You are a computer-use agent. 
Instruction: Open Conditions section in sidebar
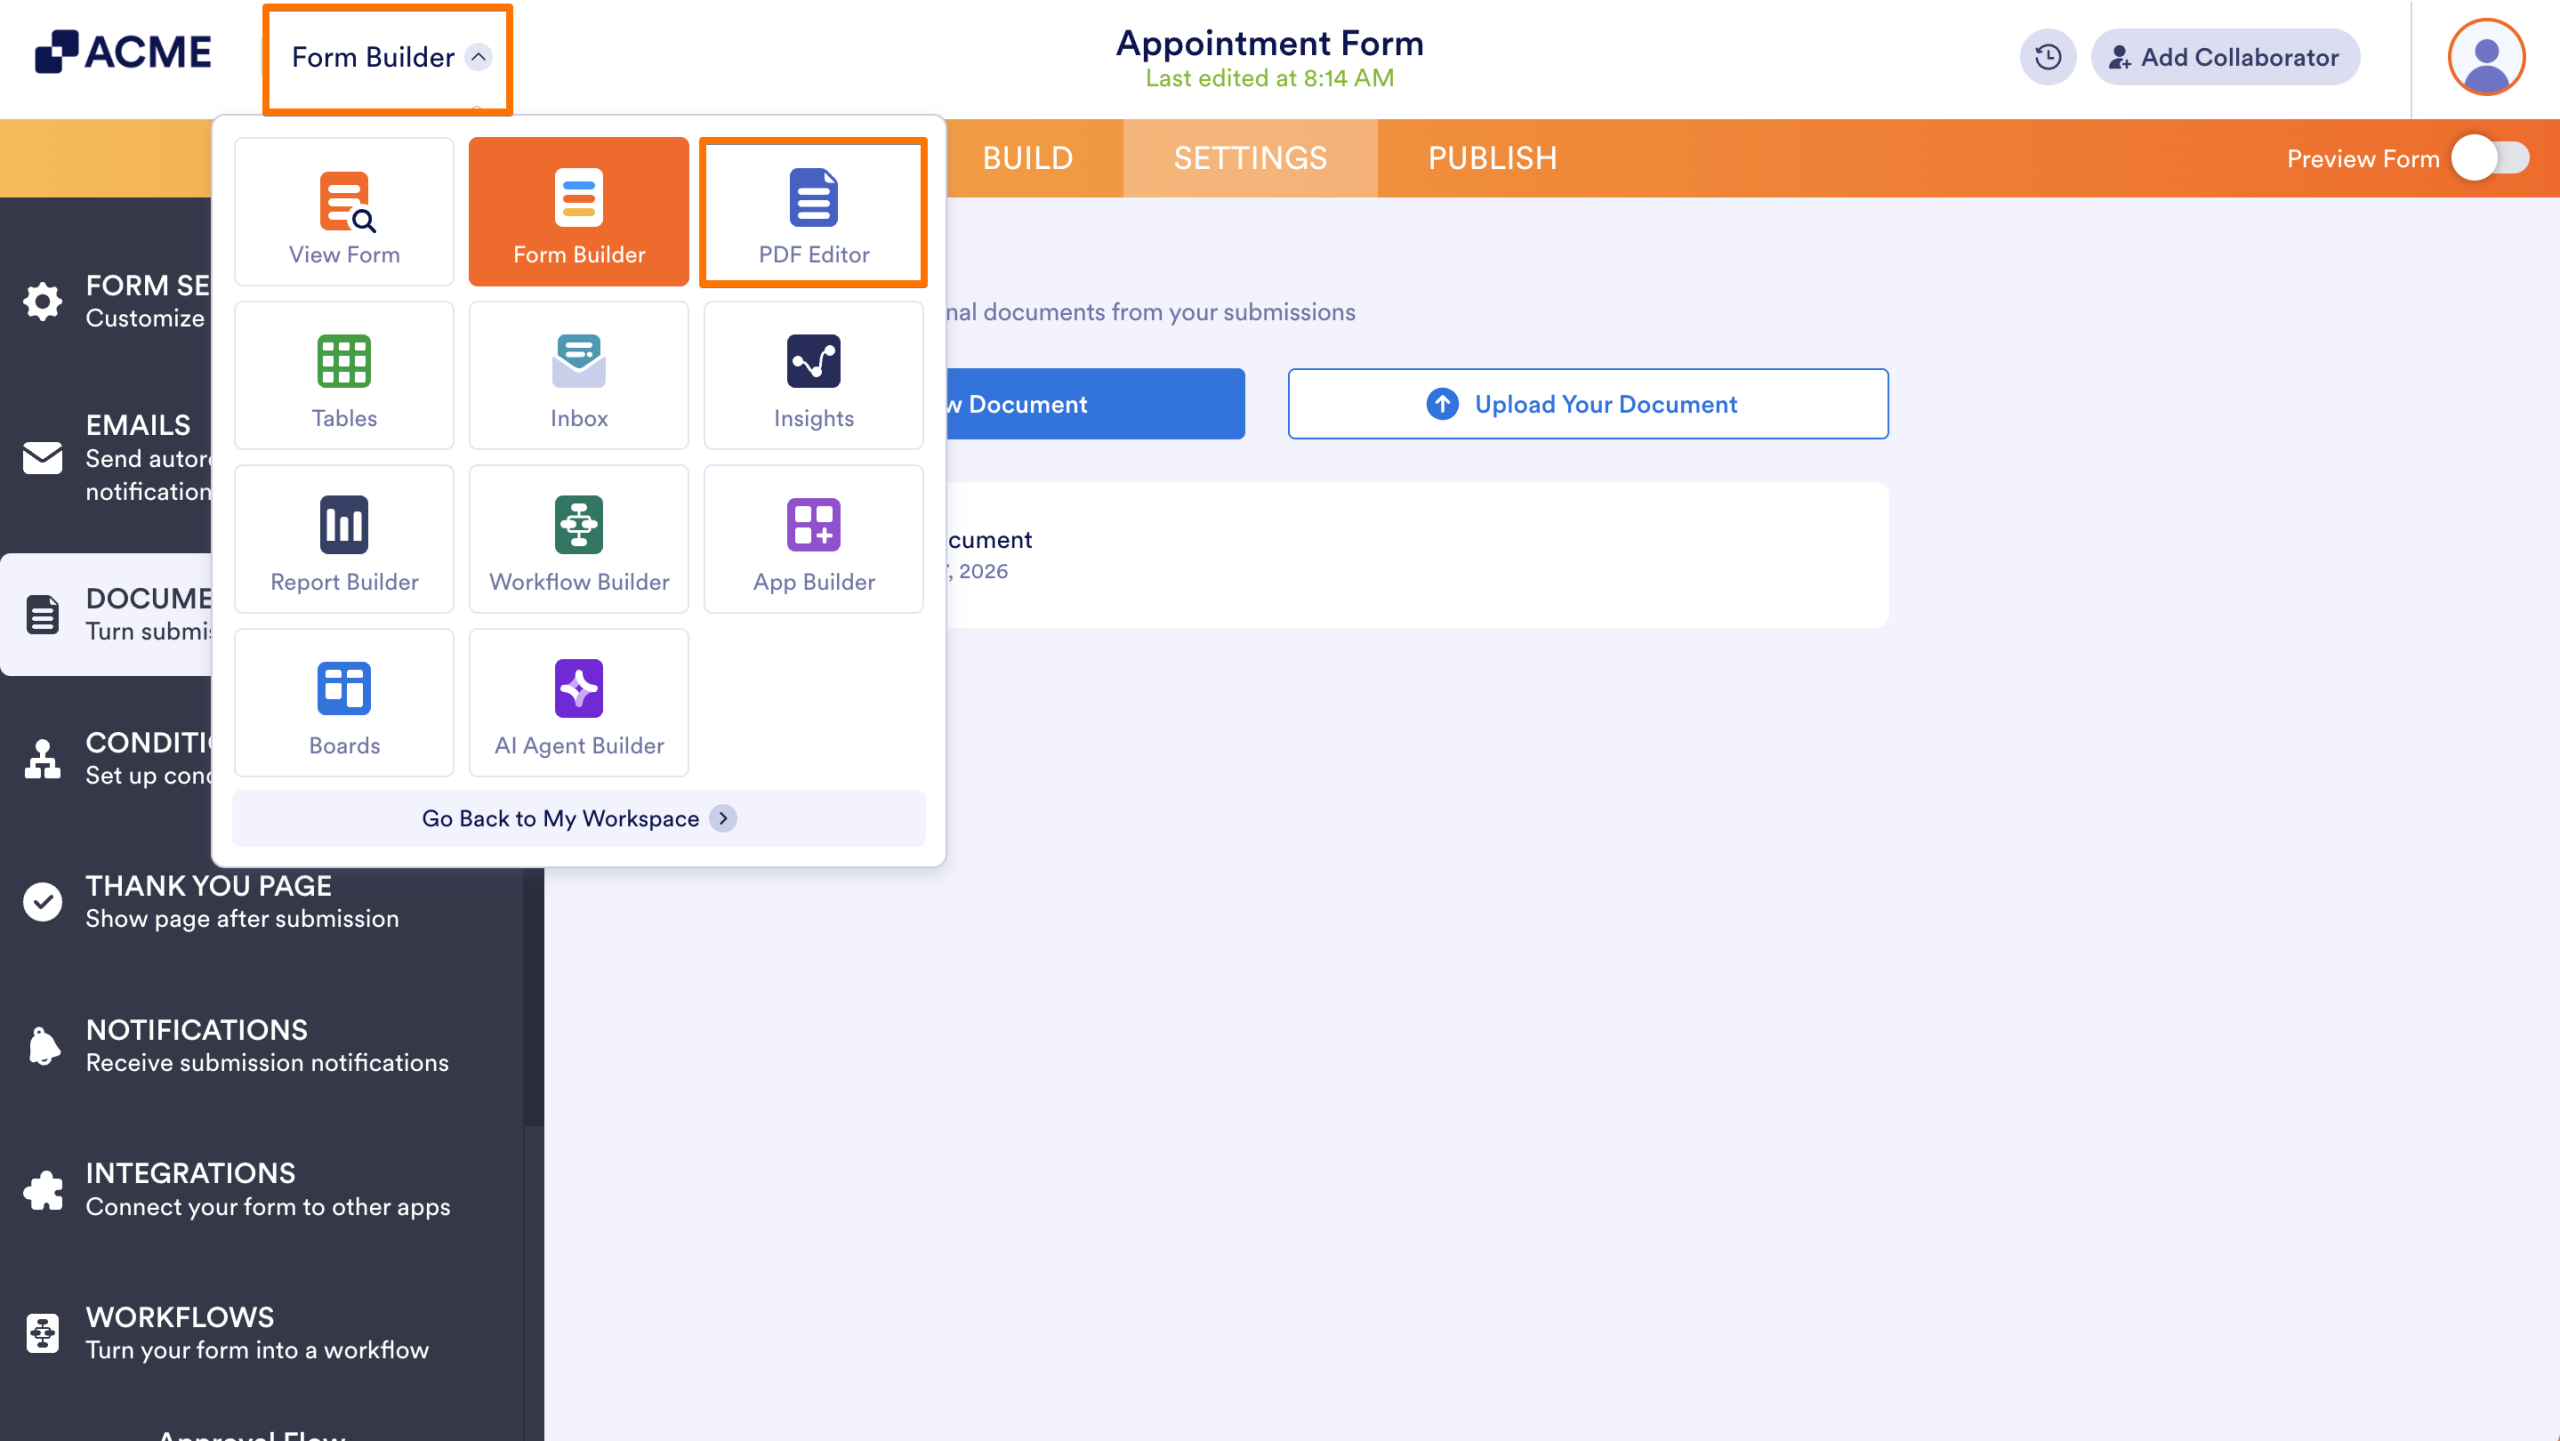[x=106, y=758]
